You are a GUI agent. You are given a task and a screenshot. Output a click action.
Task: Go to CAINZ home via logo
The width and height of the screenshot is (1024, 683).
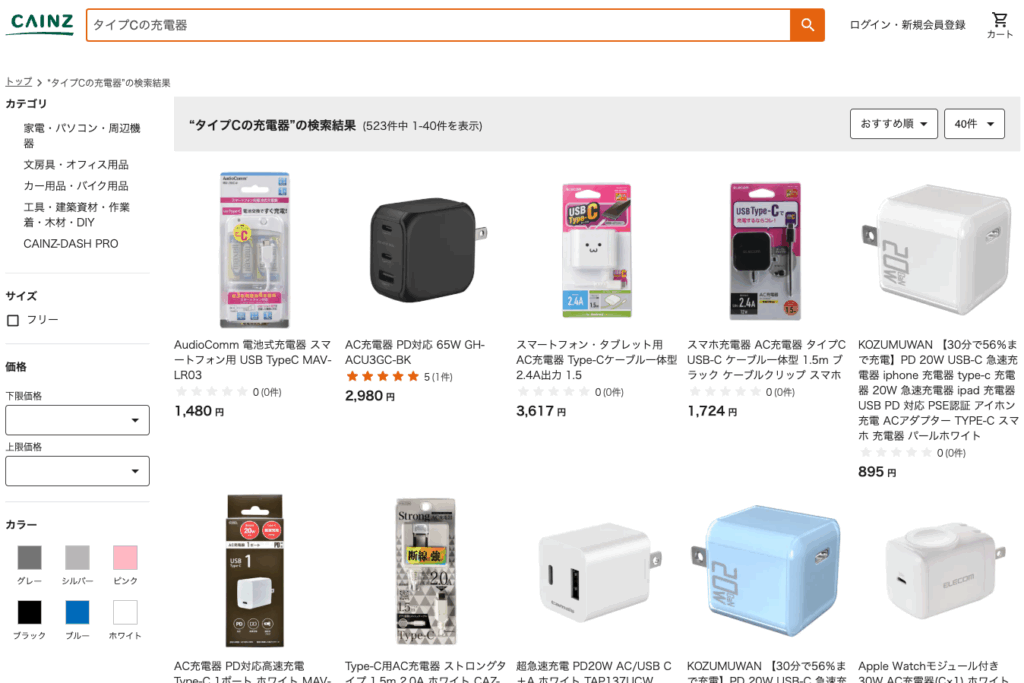point(40,24)
